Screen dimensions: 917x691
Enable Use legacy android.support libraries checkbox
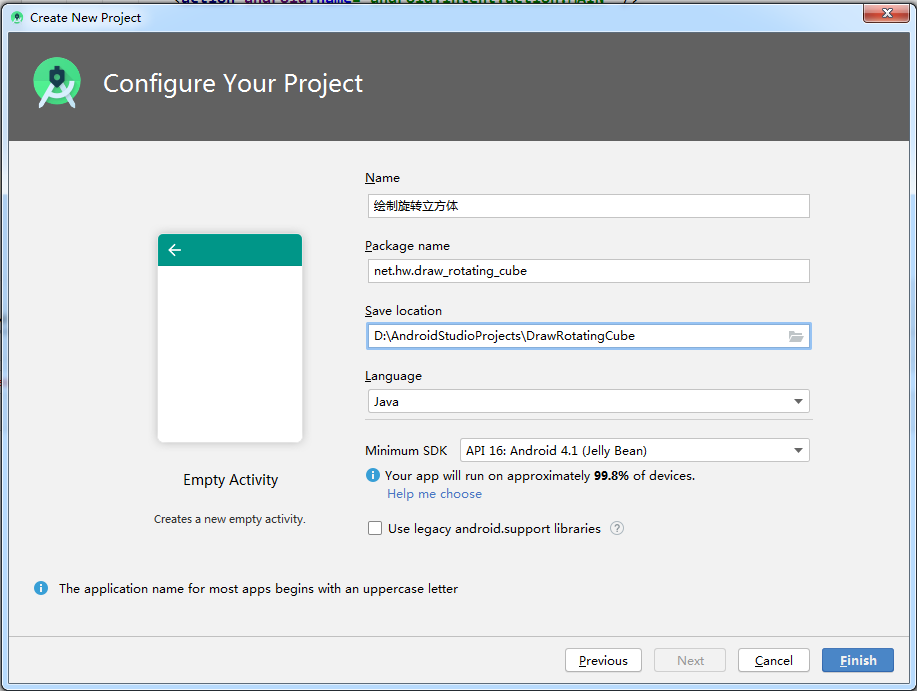(375, 528)
